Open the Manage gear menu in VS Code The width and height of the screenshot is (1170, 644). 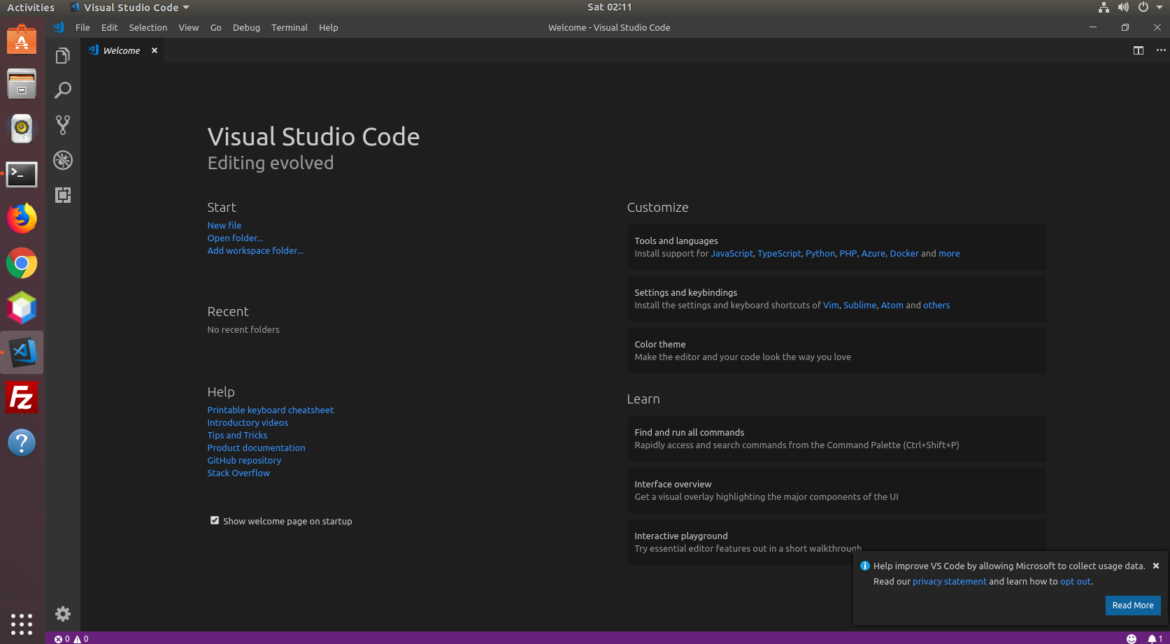coord(62,613)
